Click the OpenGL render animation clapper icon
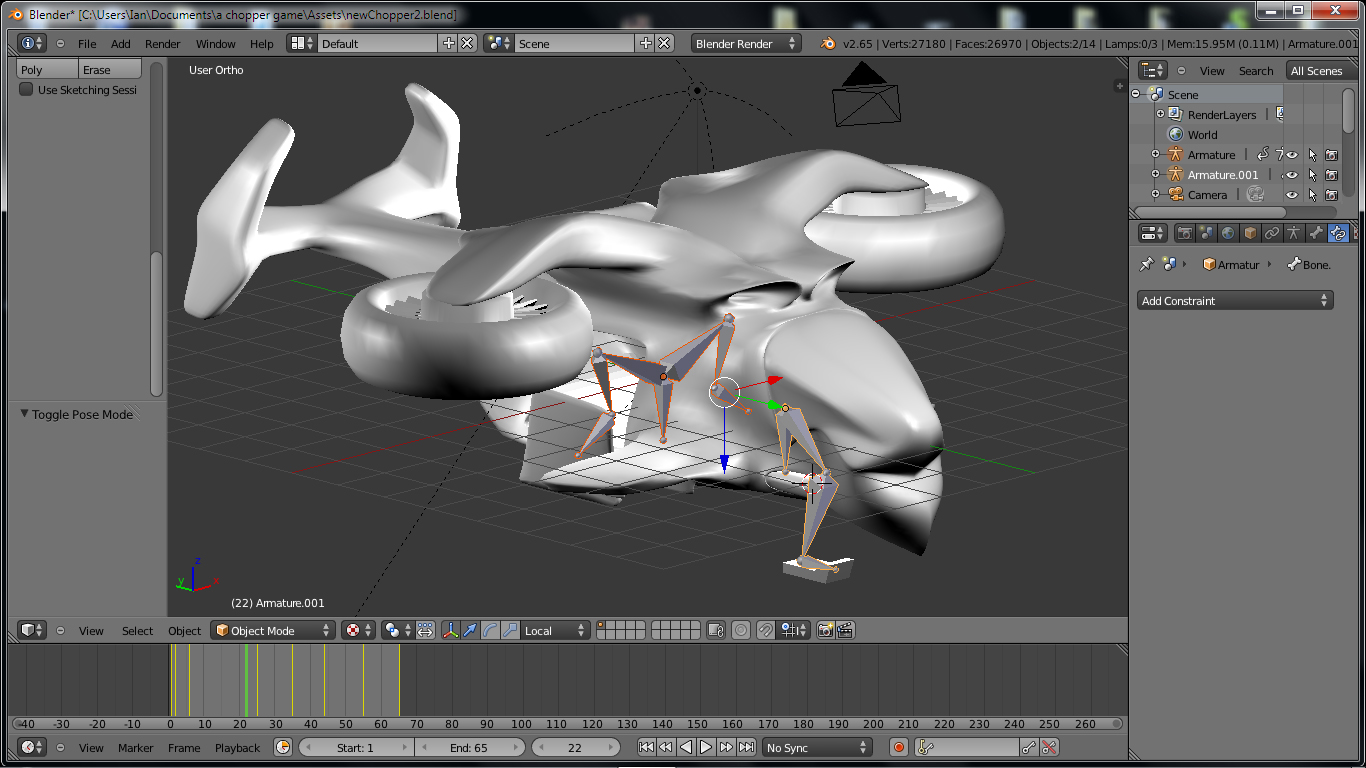 [845, 630]
